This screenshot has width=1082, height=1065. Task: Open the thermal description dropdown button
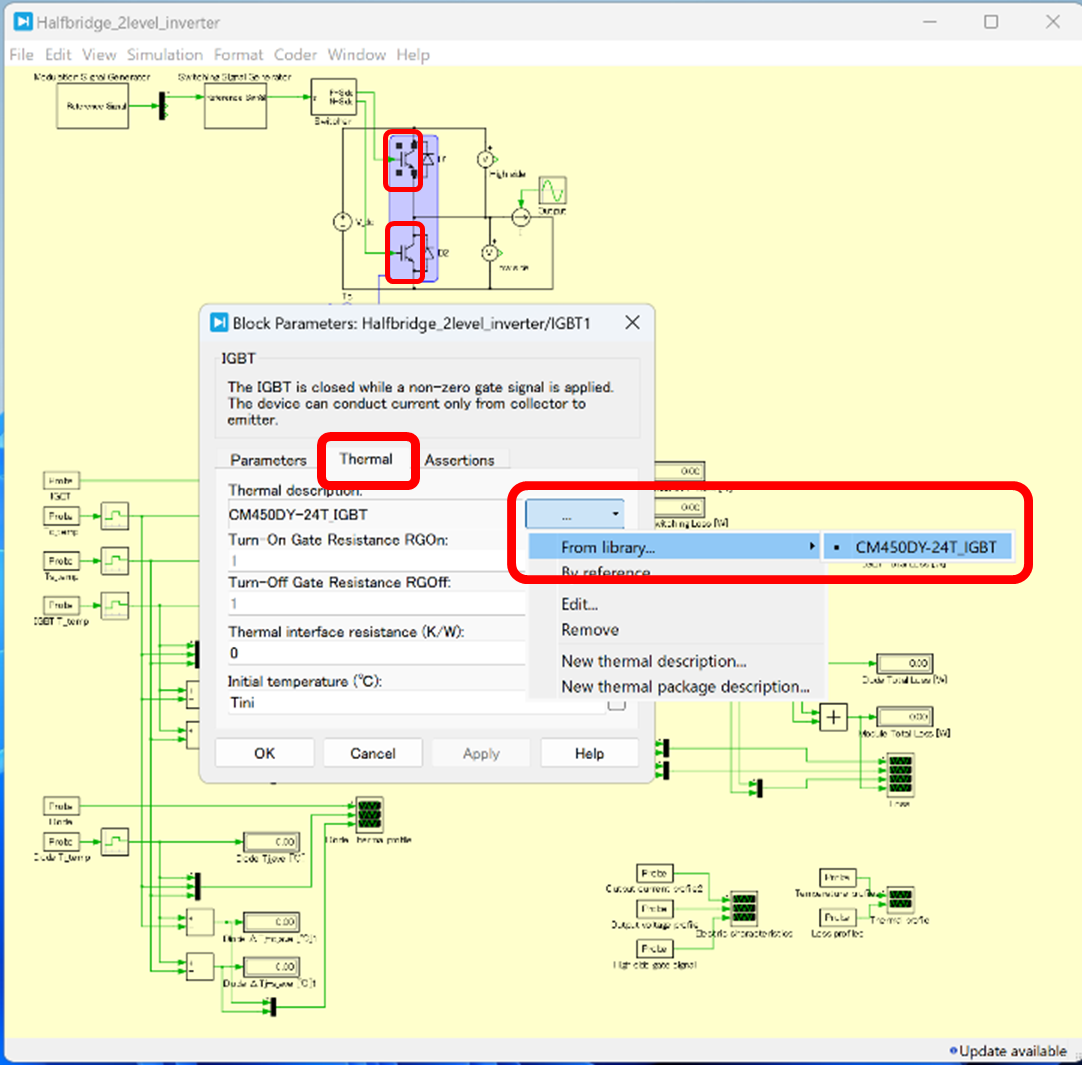[x=575, y=515]
